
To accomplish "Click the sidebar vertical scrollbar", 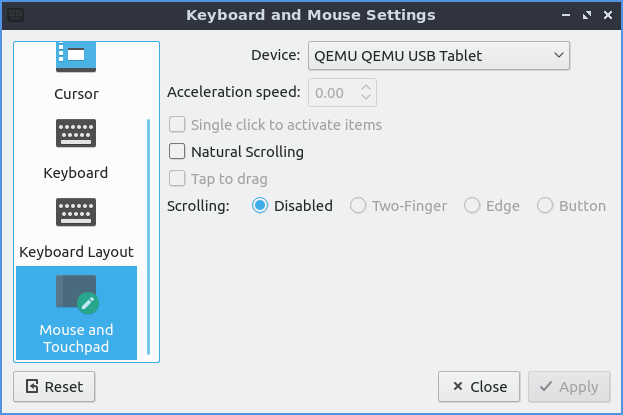I will pyautogui.click(x=149, y=238).
